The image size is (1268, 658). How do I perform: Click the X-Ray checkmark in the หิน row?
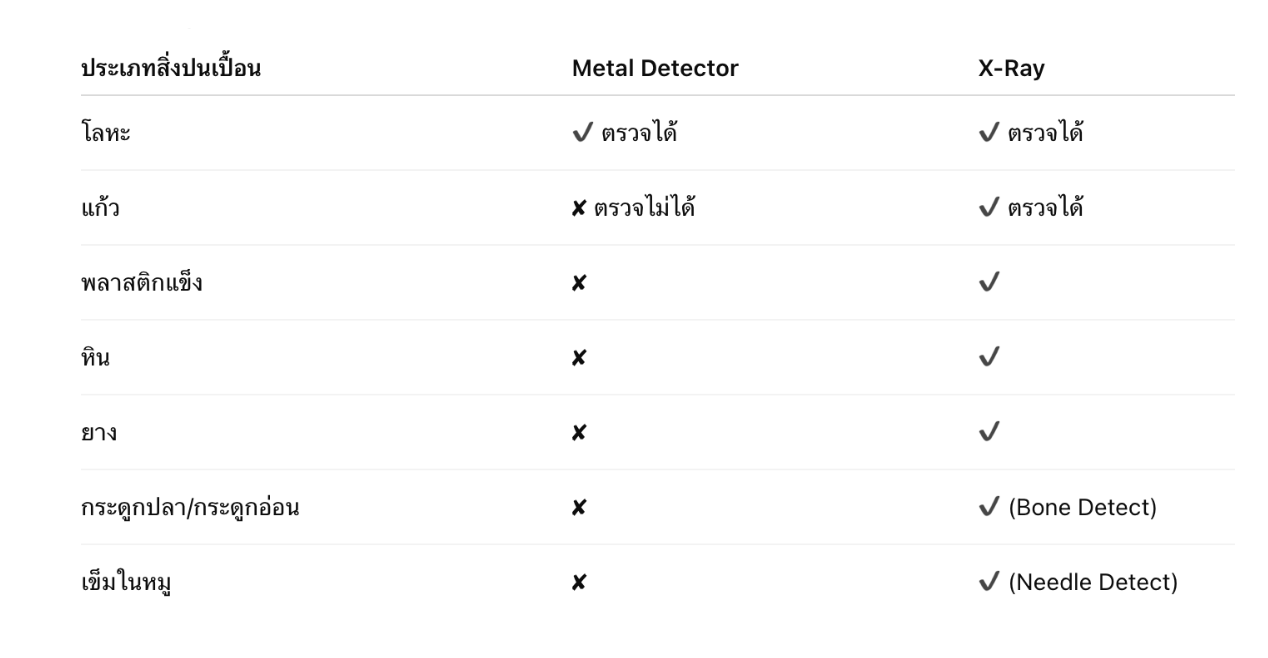989,358
